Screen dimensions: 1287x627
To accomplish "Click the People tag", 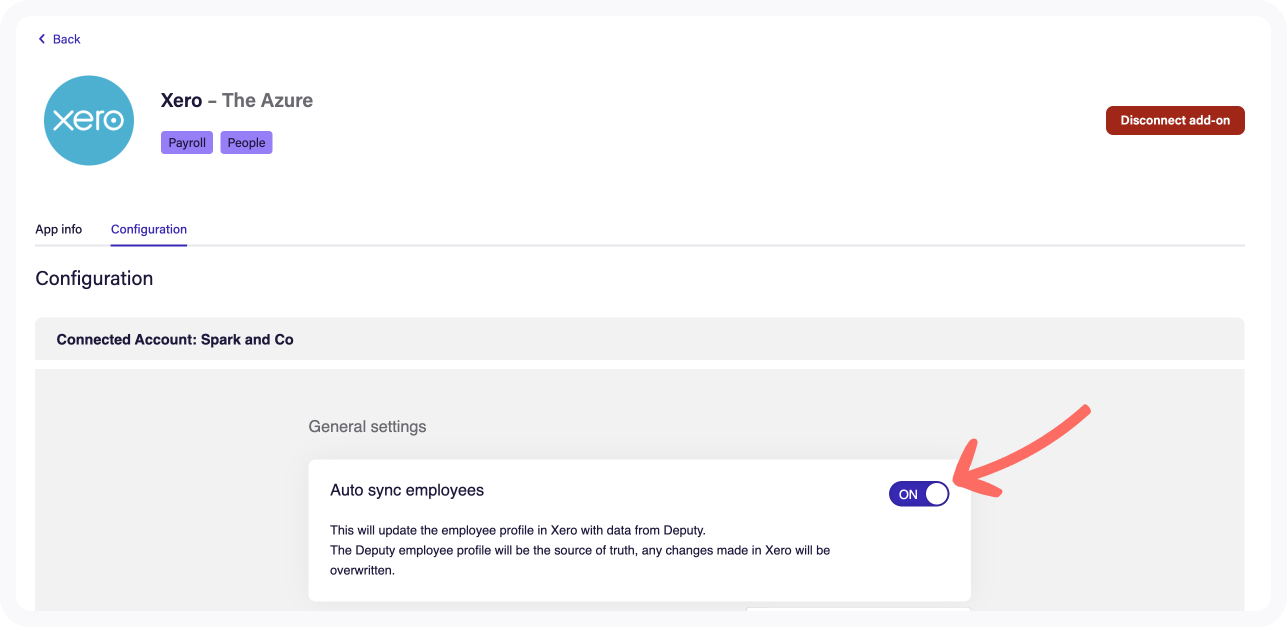I will (246, 143).
